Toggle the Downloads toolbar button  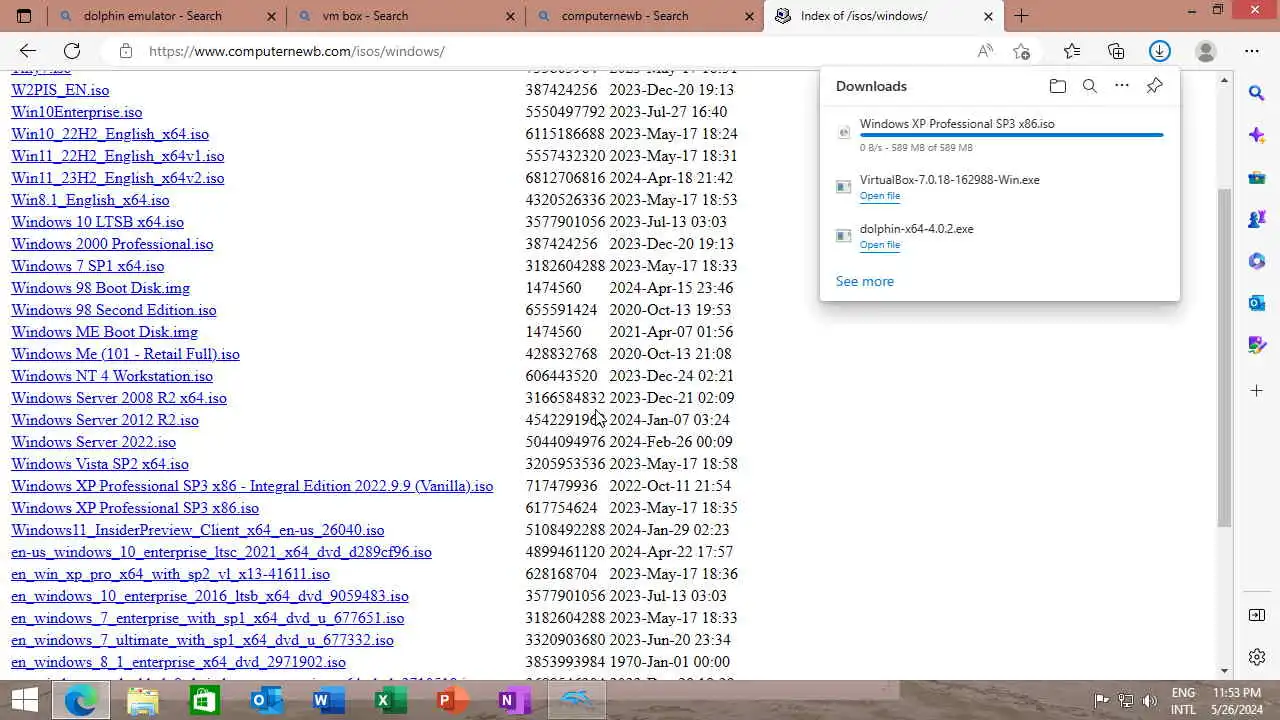[1160, 51]
